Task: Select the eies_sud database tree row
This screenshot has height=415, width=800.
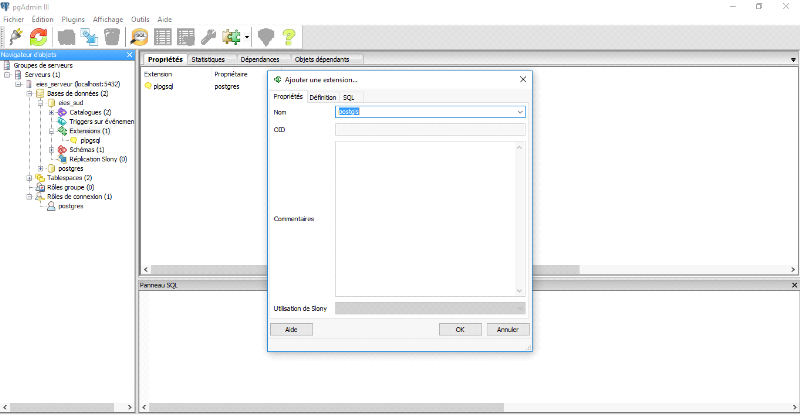Action: click(70, 103)
